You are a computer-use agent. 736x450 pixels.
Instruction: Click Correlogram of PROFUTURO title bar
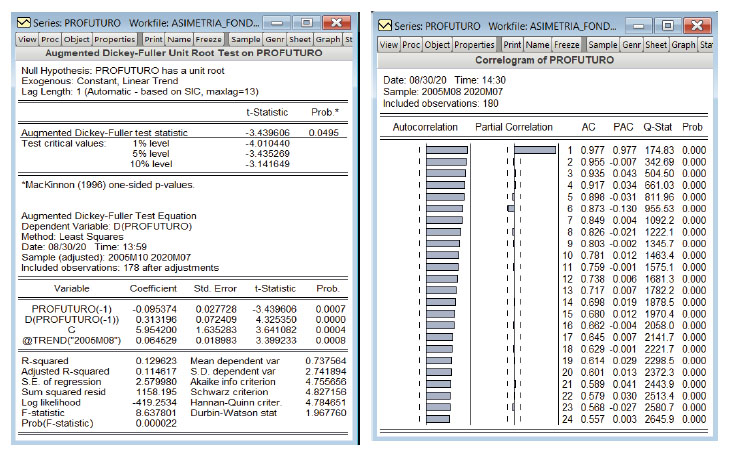(544, 60)
